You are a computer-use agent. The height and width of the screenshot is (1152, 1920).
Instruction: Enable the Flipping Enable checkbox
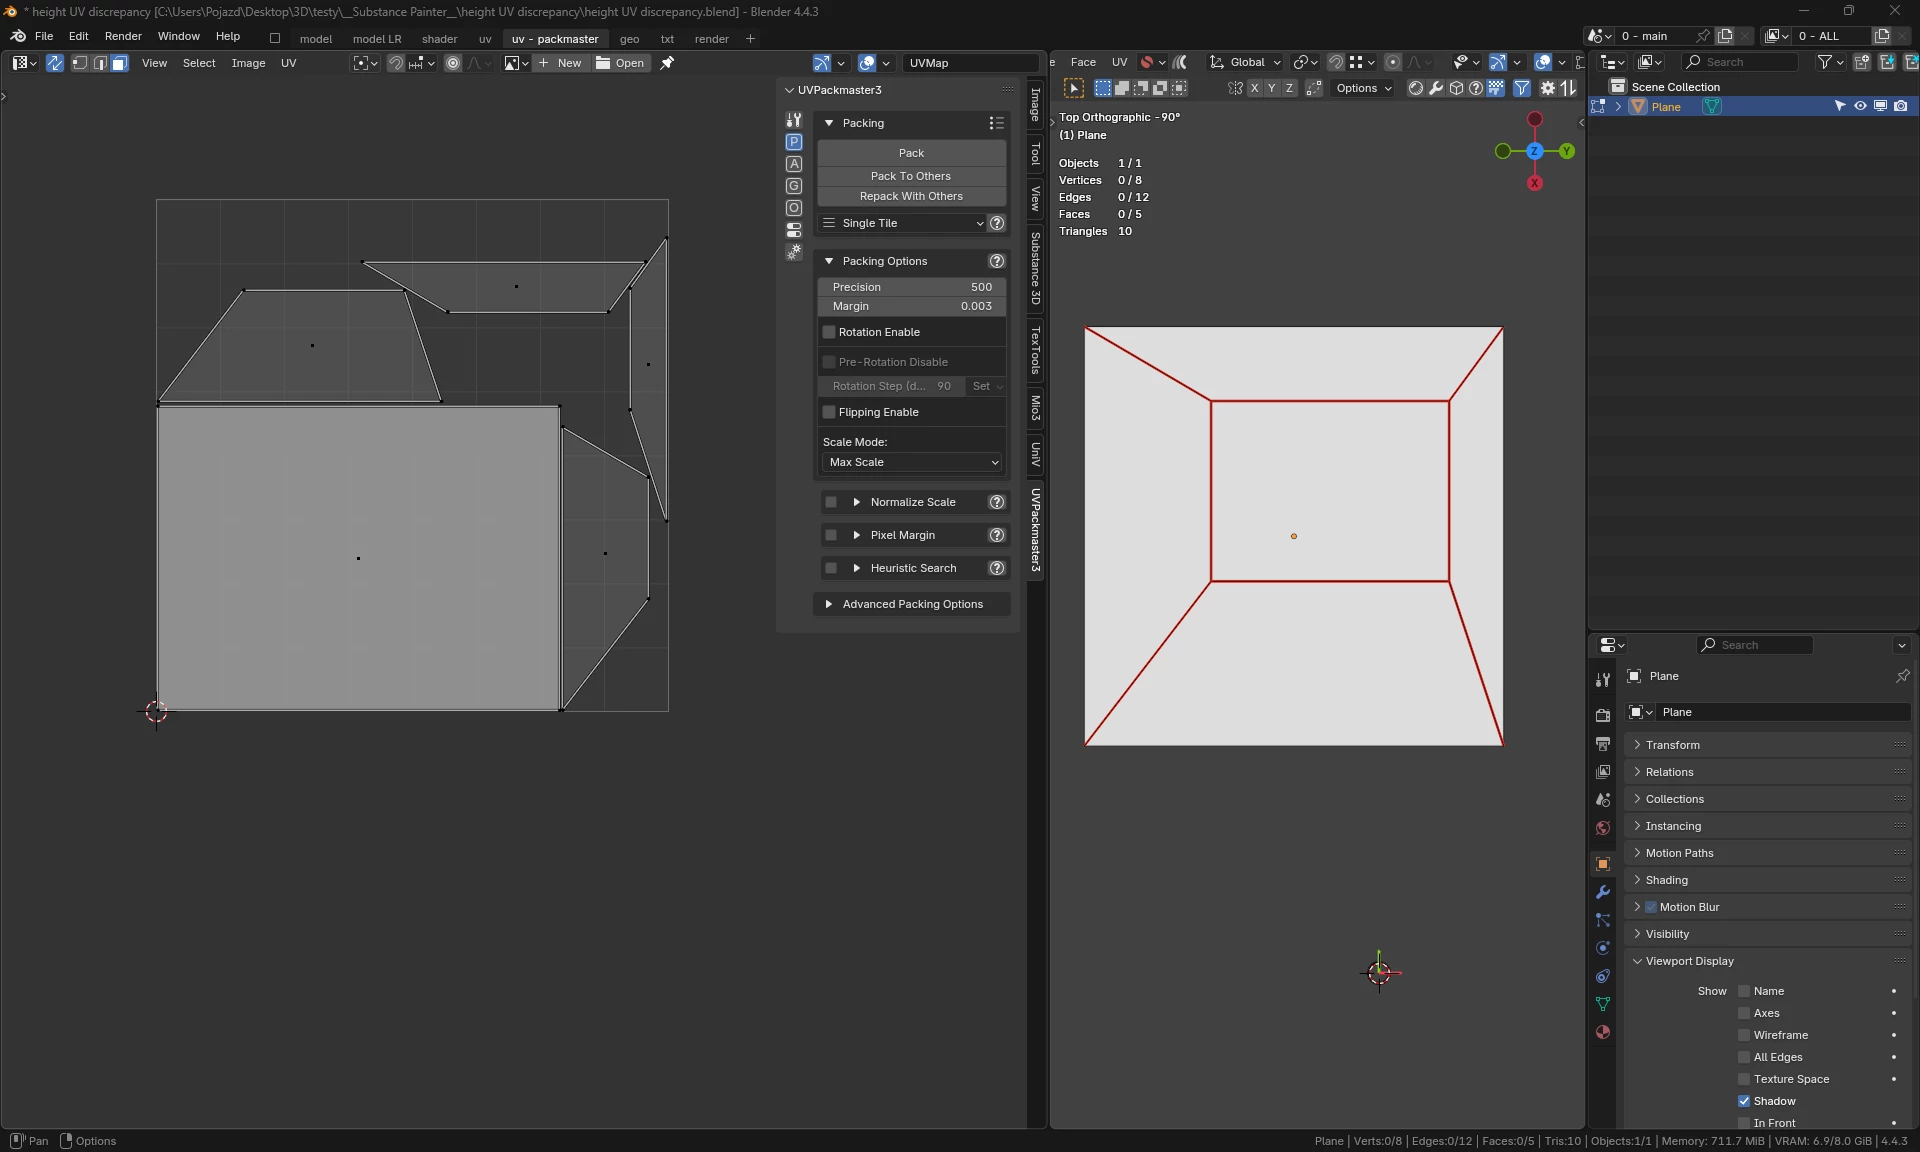(829, 412)
